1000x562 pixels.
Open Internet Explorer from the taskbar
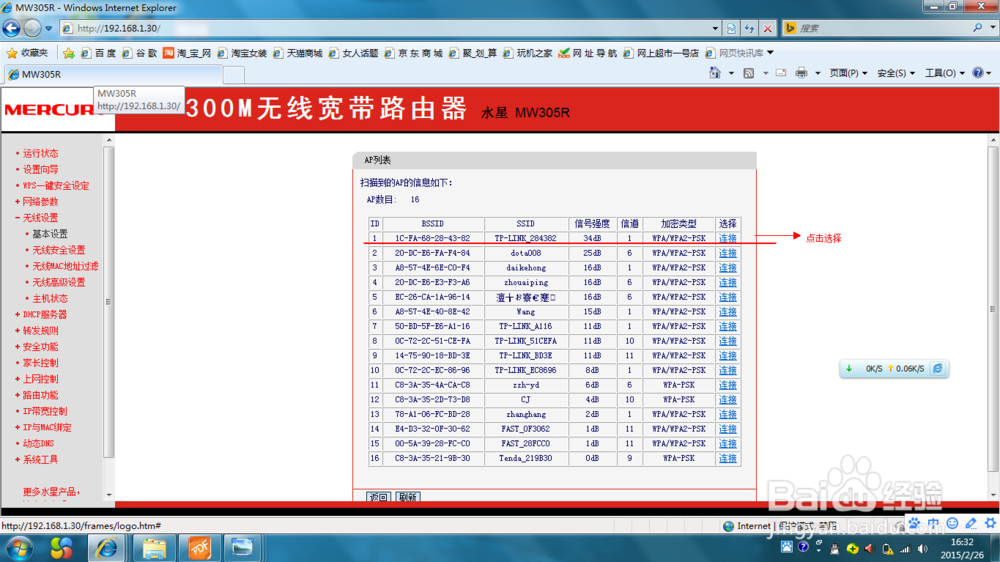[x=107, y=548]
